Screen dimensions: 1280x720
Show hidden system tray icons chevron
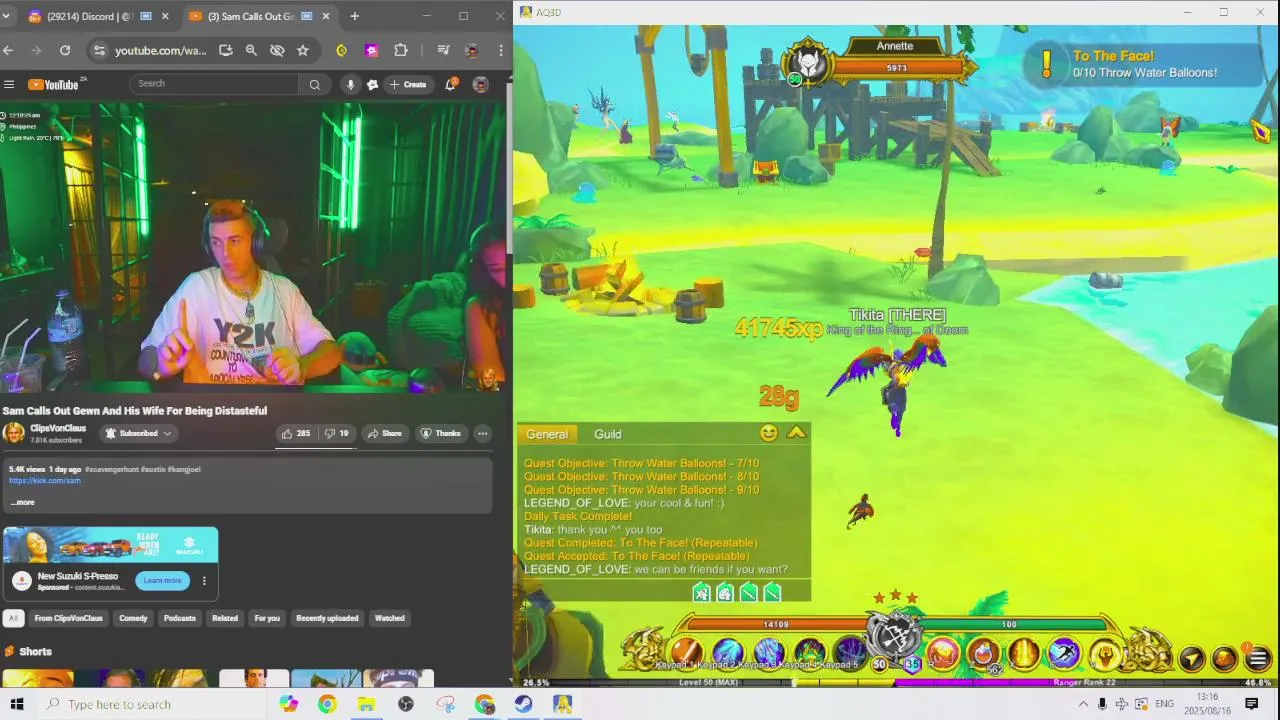pyautogui.click(x=1083, y=704)
